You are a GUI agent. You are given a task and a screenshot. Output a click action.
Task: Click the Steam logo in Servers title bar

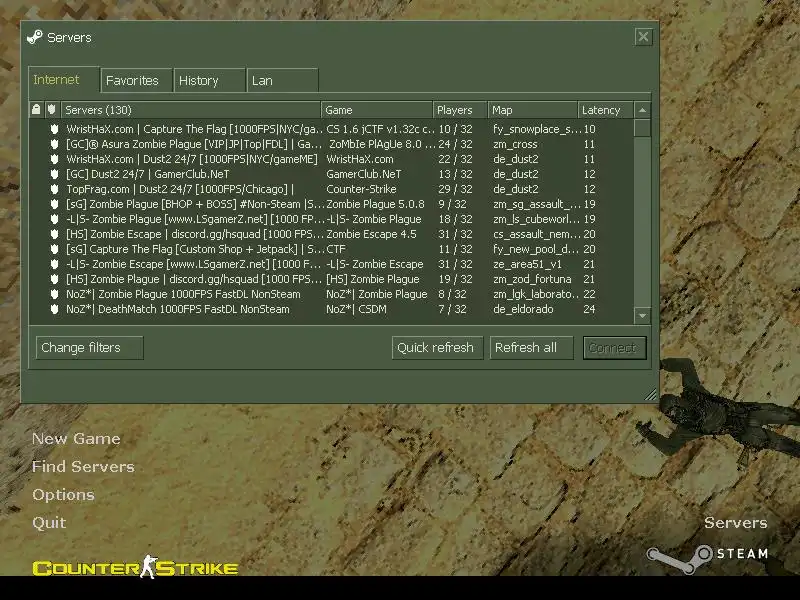(34, 37)
